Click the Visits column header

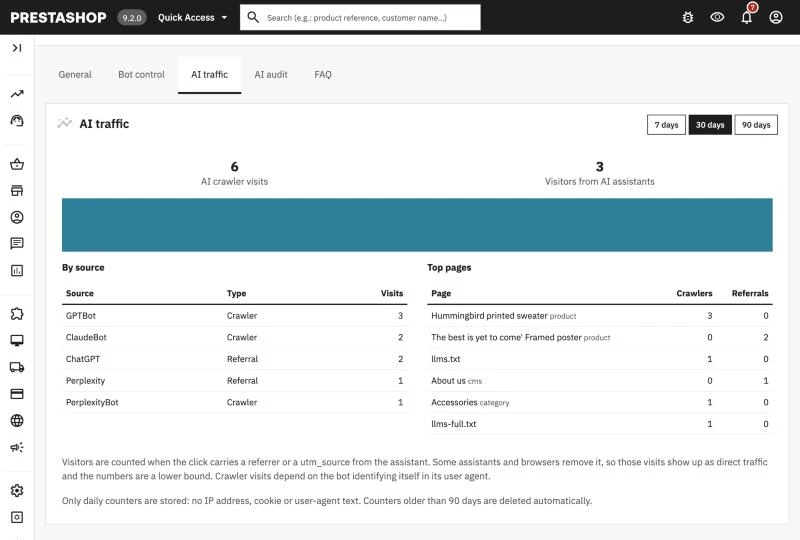[392, 293]
